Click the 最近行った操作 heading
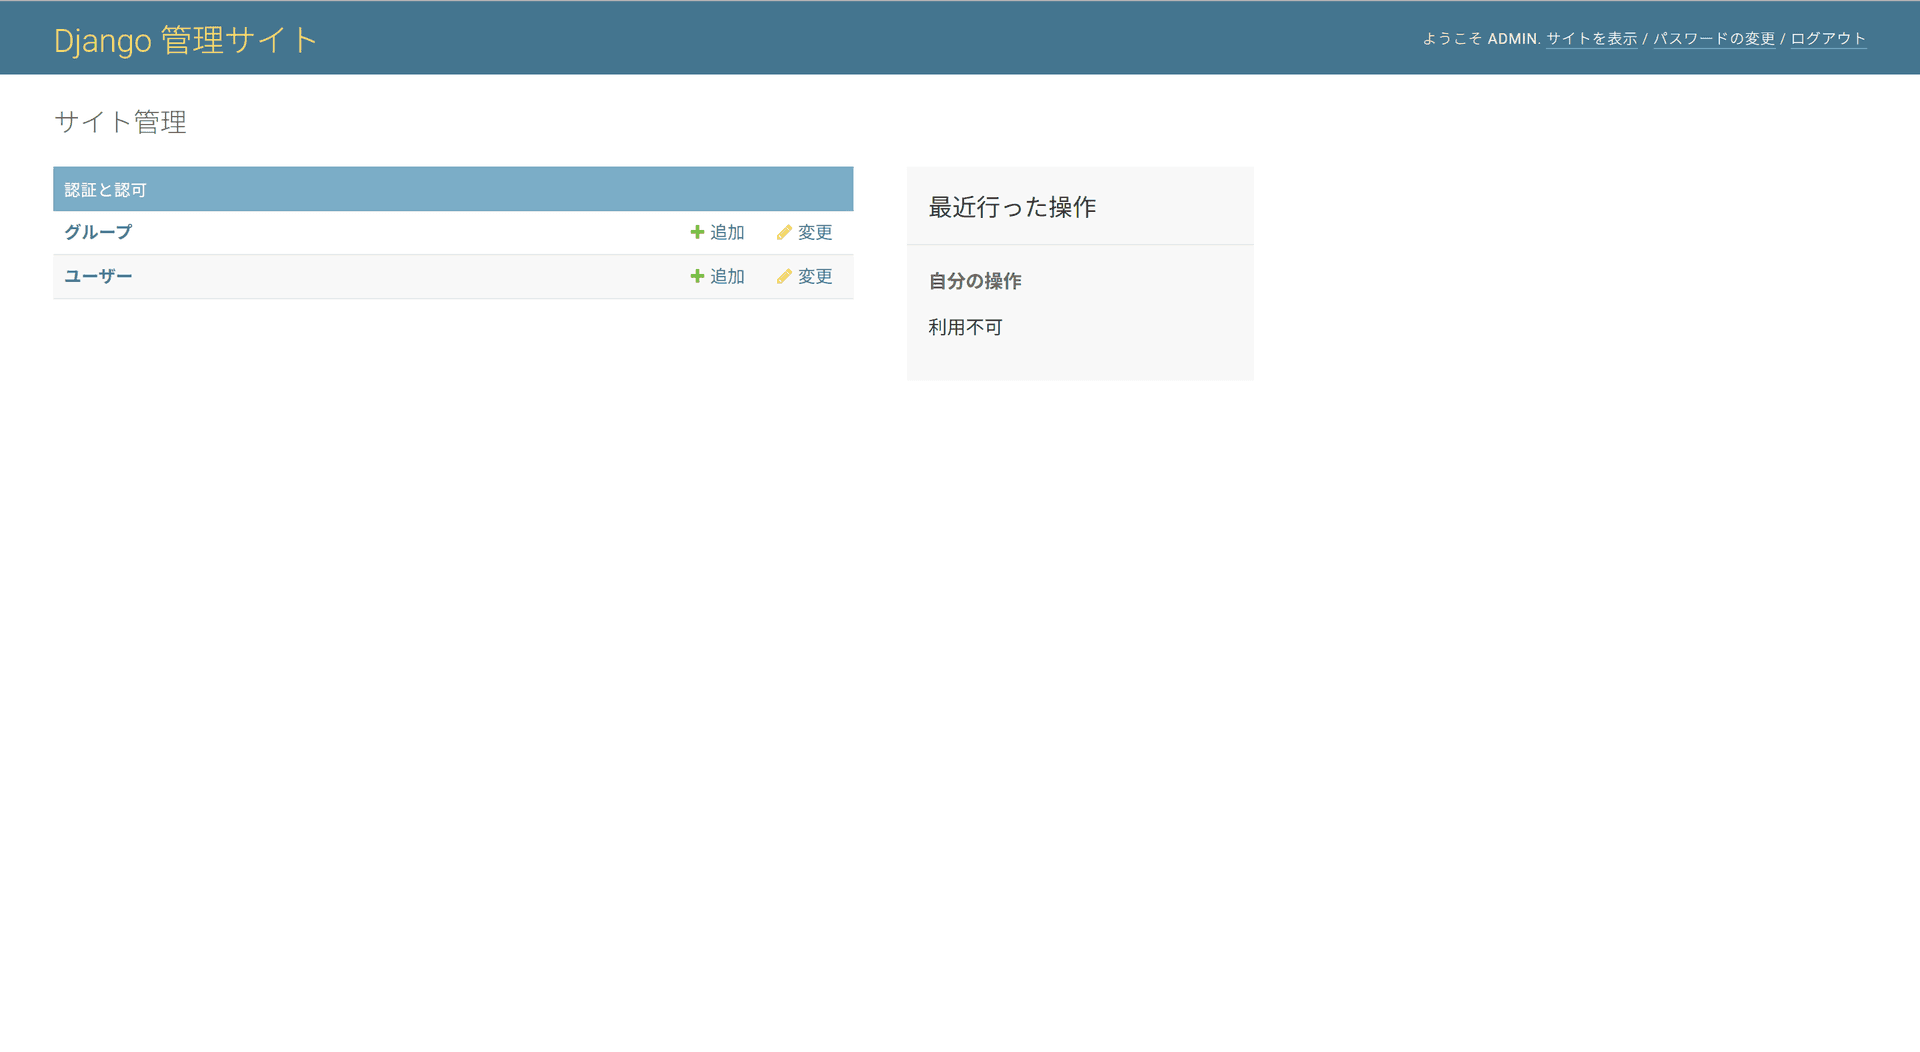This screenshot has height=1052, width=1920. 1012,207
